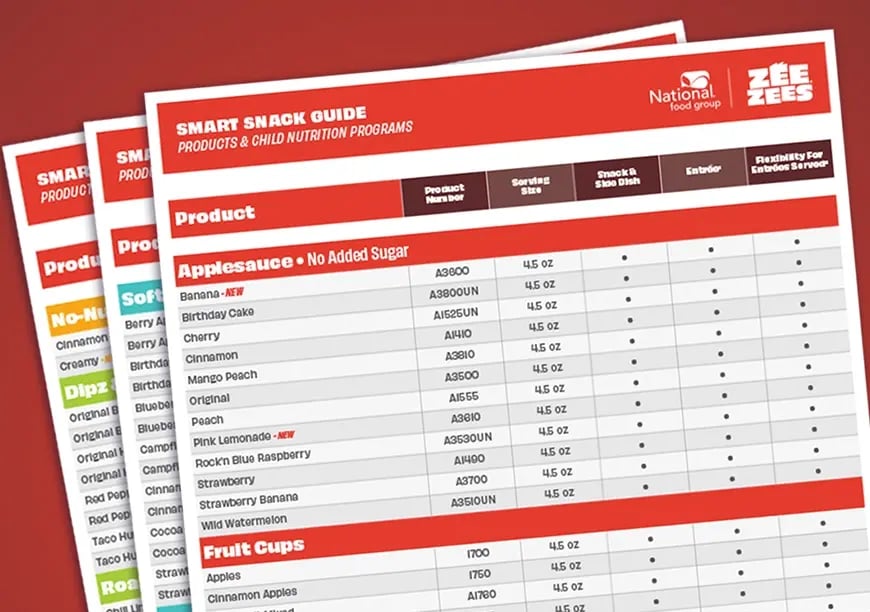Click the NEW tag beside Pink Lemonade
The width and height of the screenshot is (870, 612).
285,435
